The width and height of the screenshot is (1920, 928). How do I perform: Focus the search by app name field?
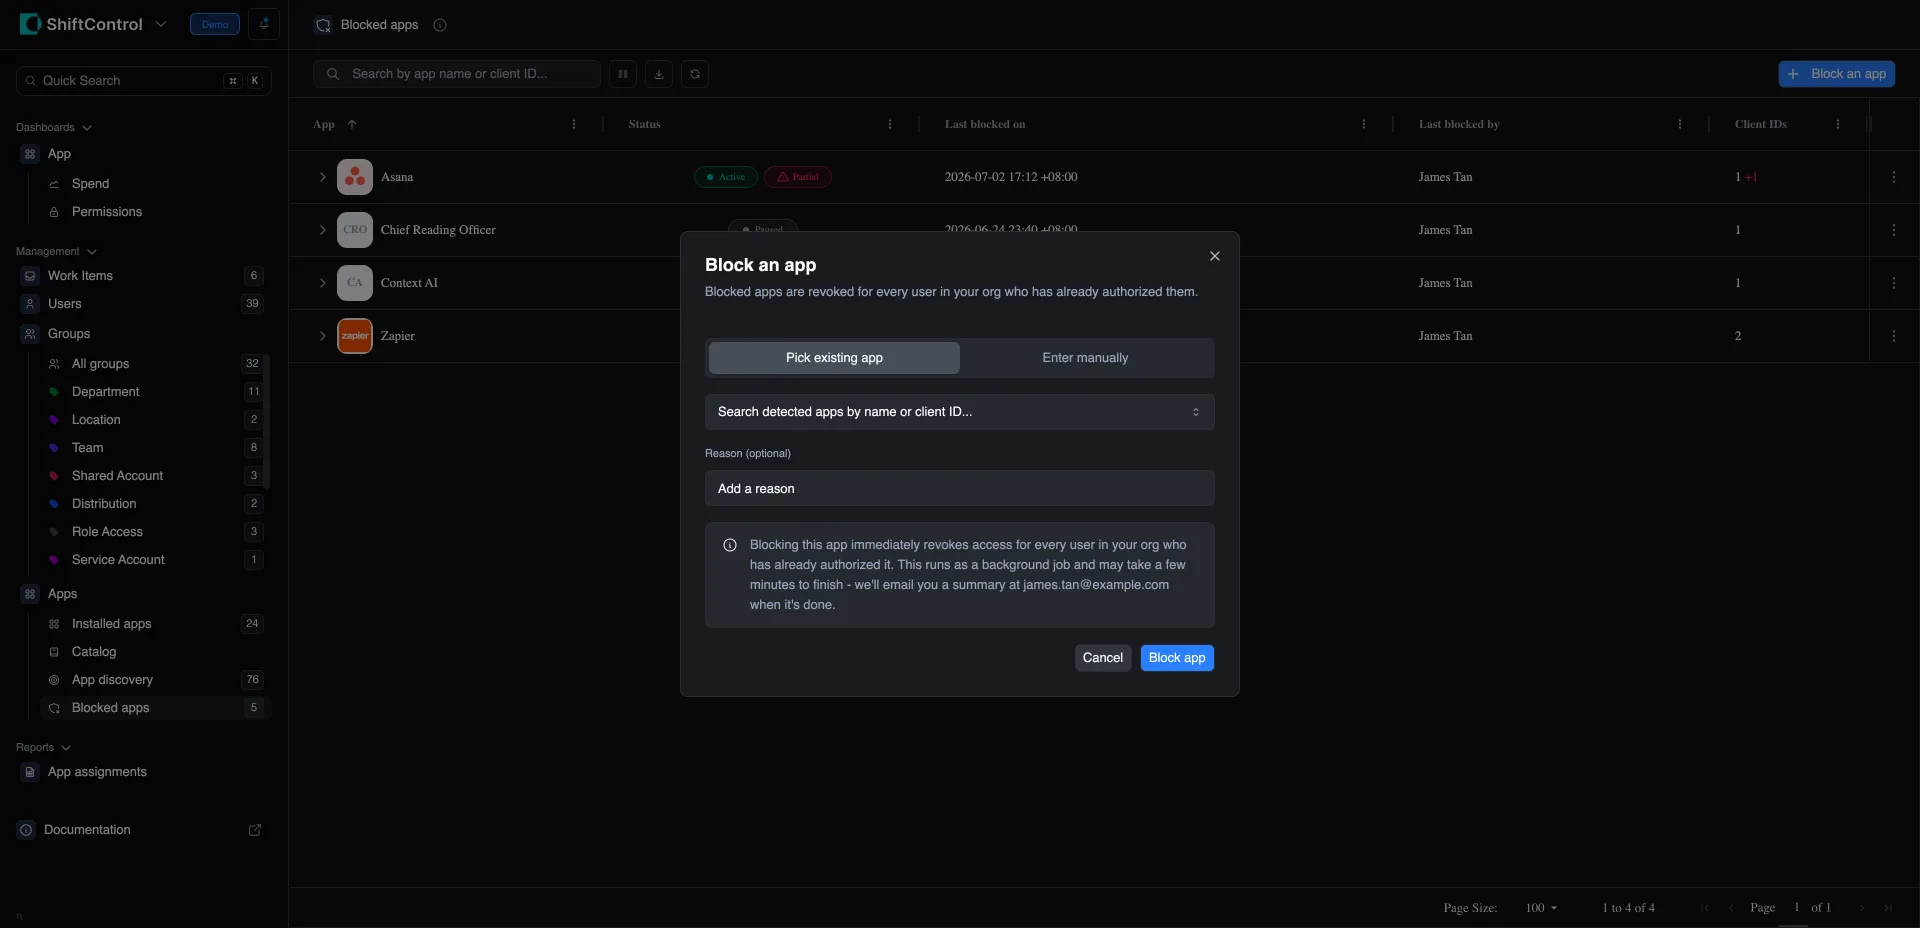(457, 74)
